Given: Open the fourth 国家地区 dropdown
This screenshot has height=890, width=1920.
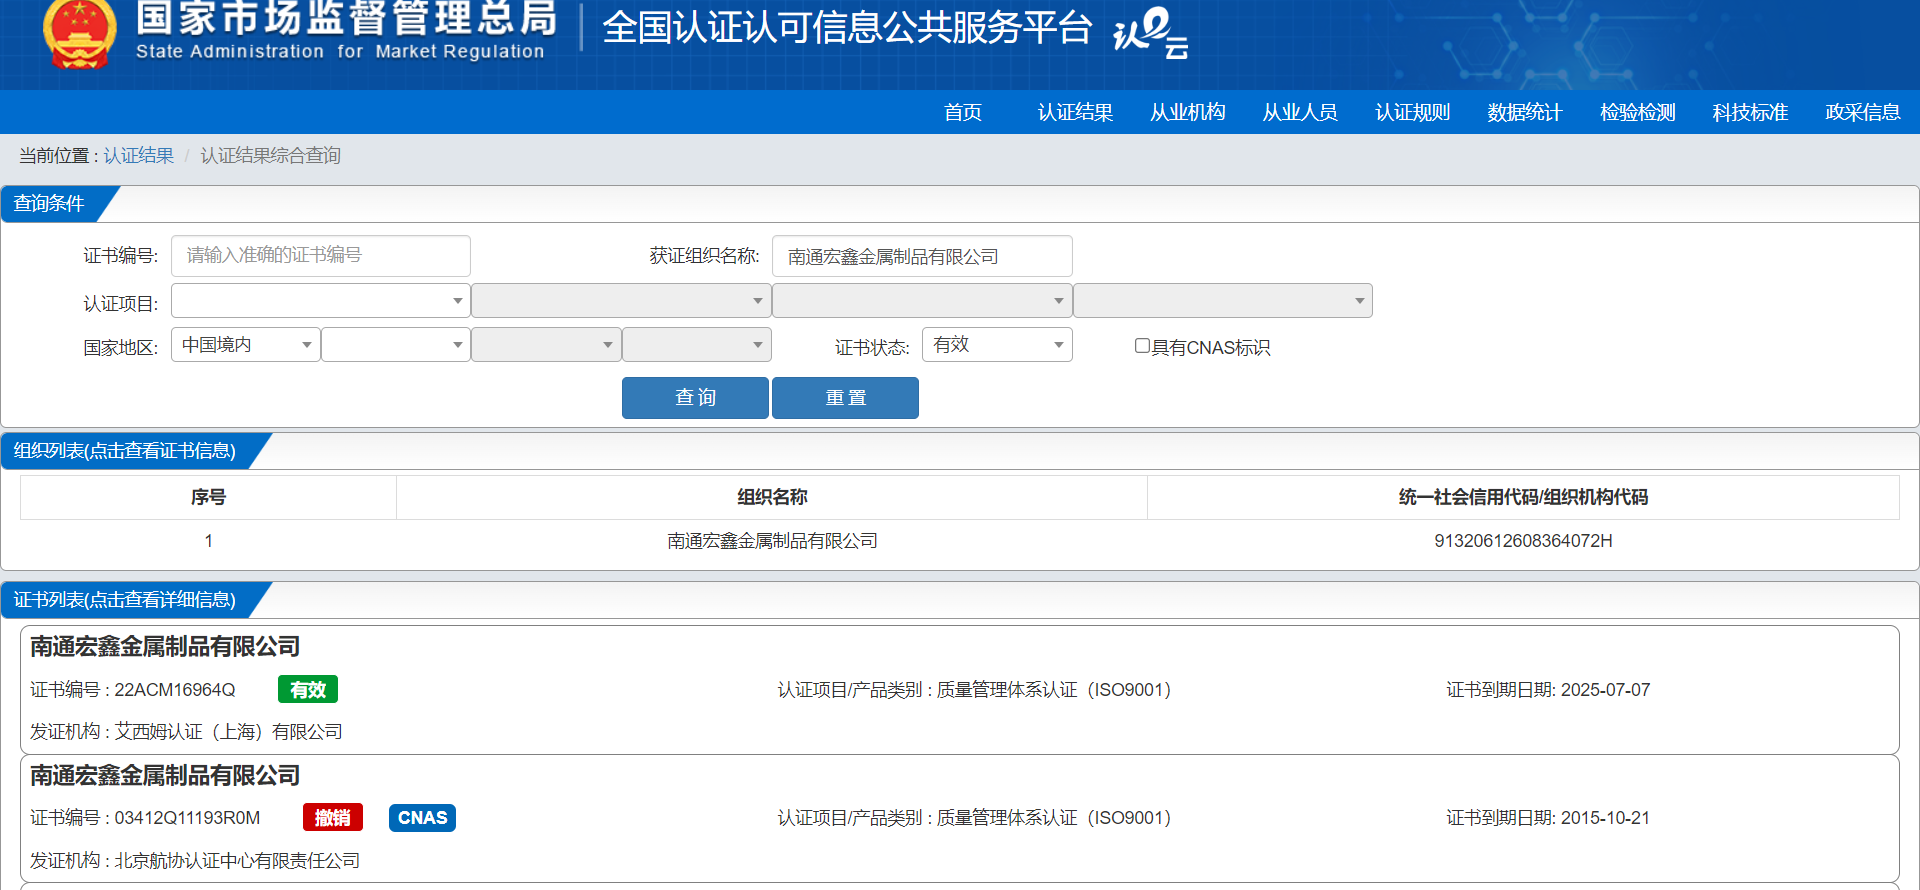Looking at the screenshot, I should (697, 345).
